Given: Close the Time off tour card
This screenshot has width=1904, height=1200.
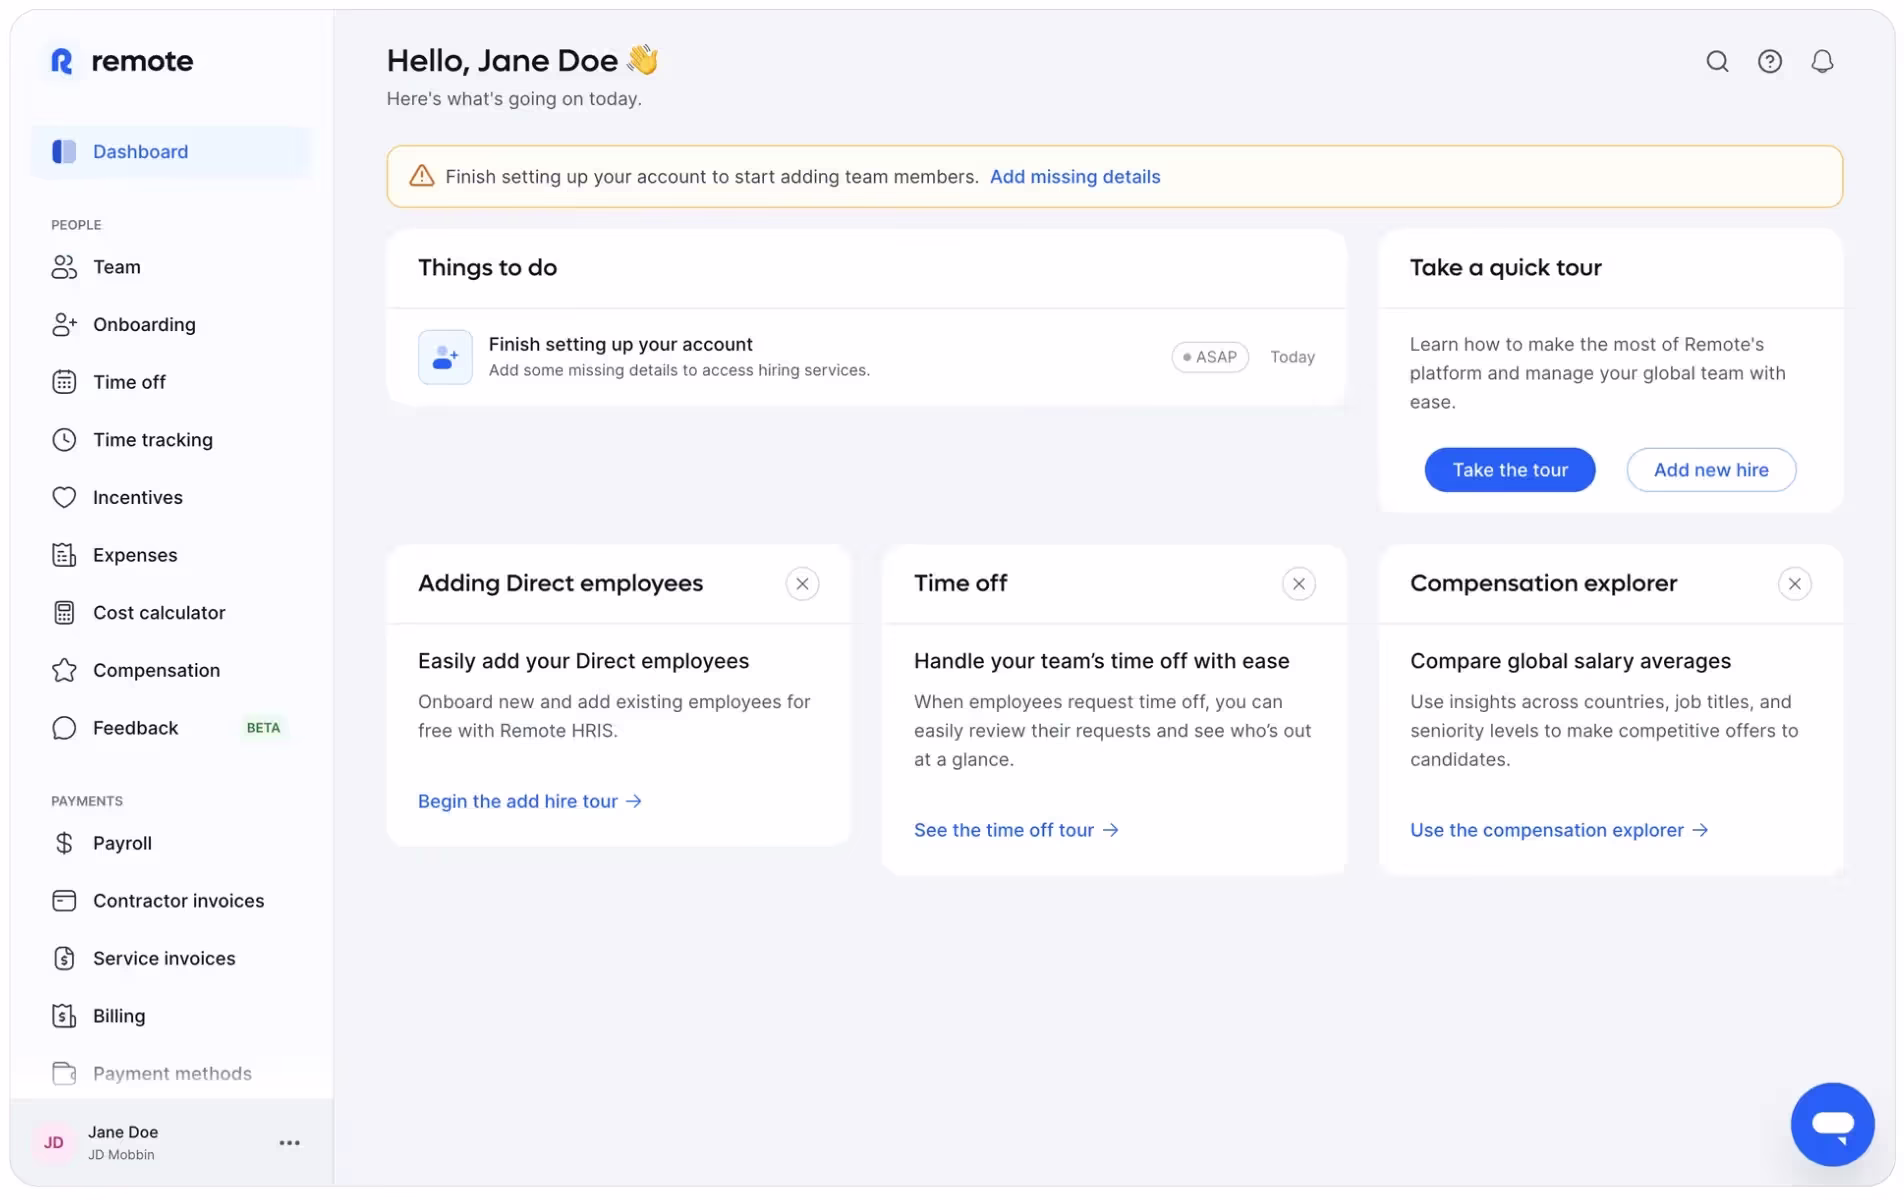Looking at the screenshot, I should (x=1298, y=584).
